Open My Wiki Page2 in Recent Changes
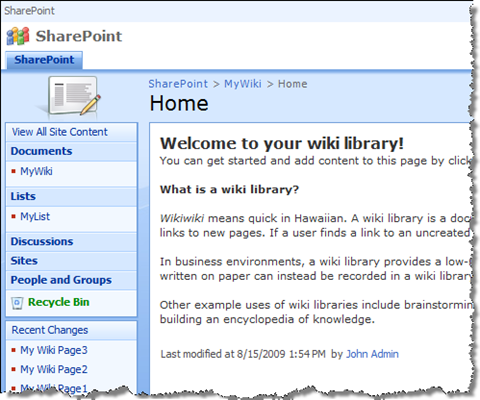Viewport: 480px width, 400px height. (54, 369)
